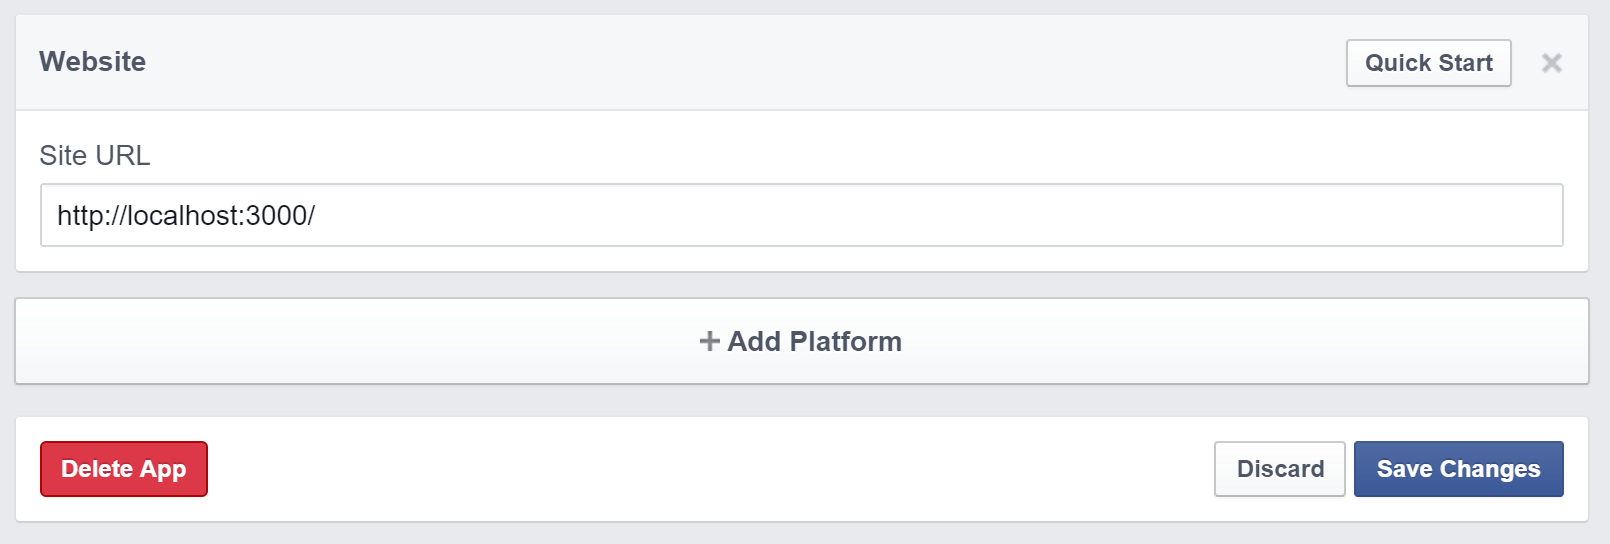Image resolution: width=1610 pixels, height=544 pixels.
Task: Open the Quick Start guide
Action: (x=1428, y=63)
